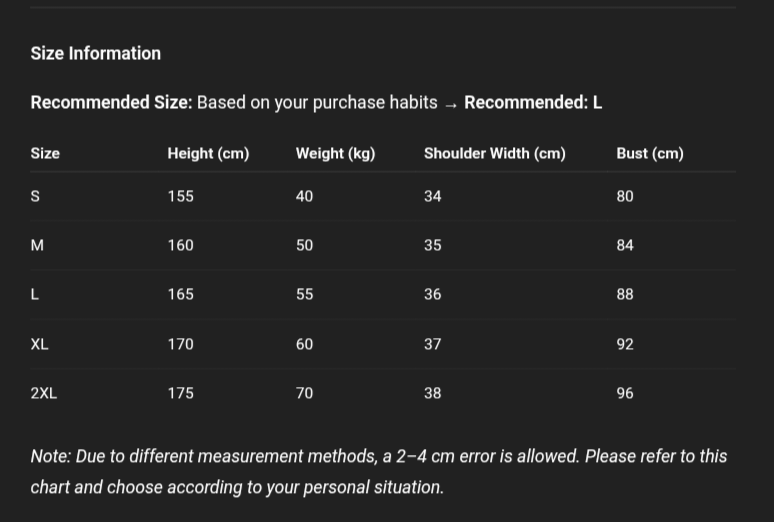Click height value 165 in table

click(180, 295)
